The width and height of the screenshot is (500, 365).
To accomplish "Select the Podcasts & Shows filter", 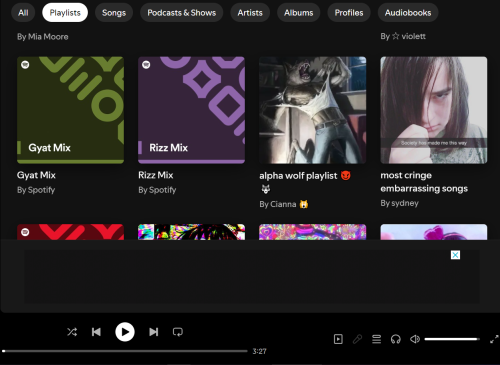I will pyautogui.click(x=182, y=13).
